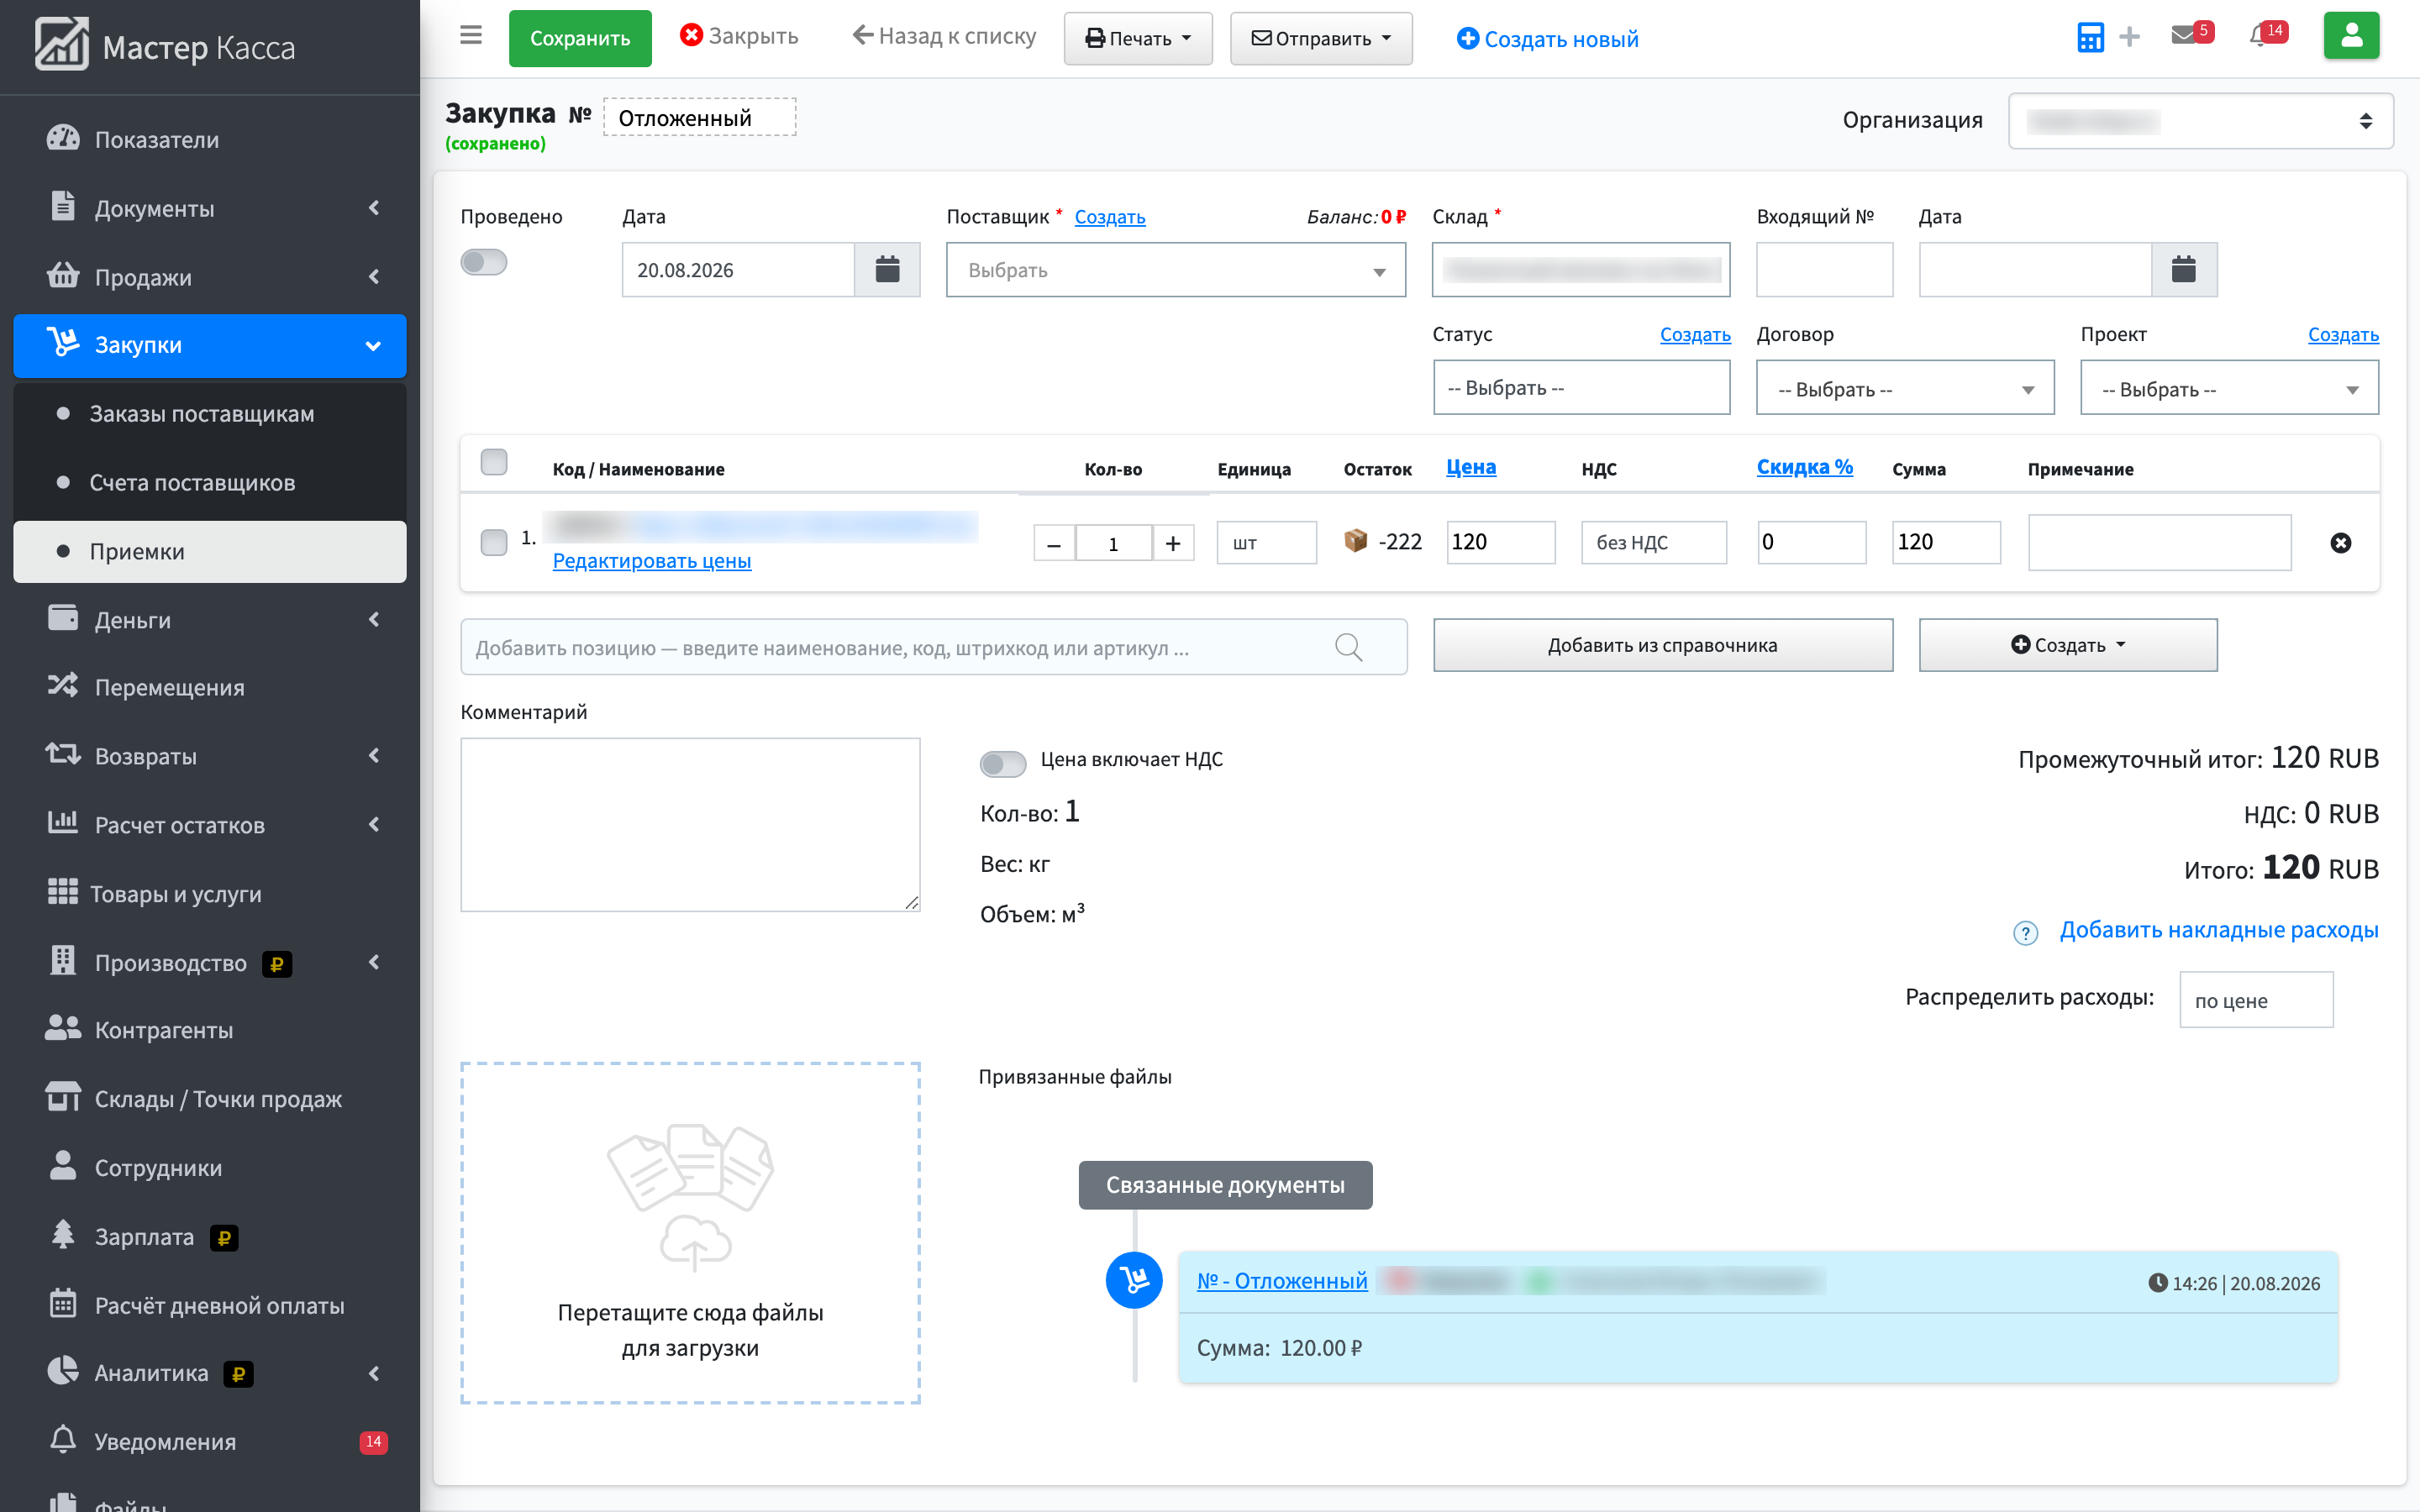Click Редактировать цены link
The image size is (2420, 1512).
(652, 561)
